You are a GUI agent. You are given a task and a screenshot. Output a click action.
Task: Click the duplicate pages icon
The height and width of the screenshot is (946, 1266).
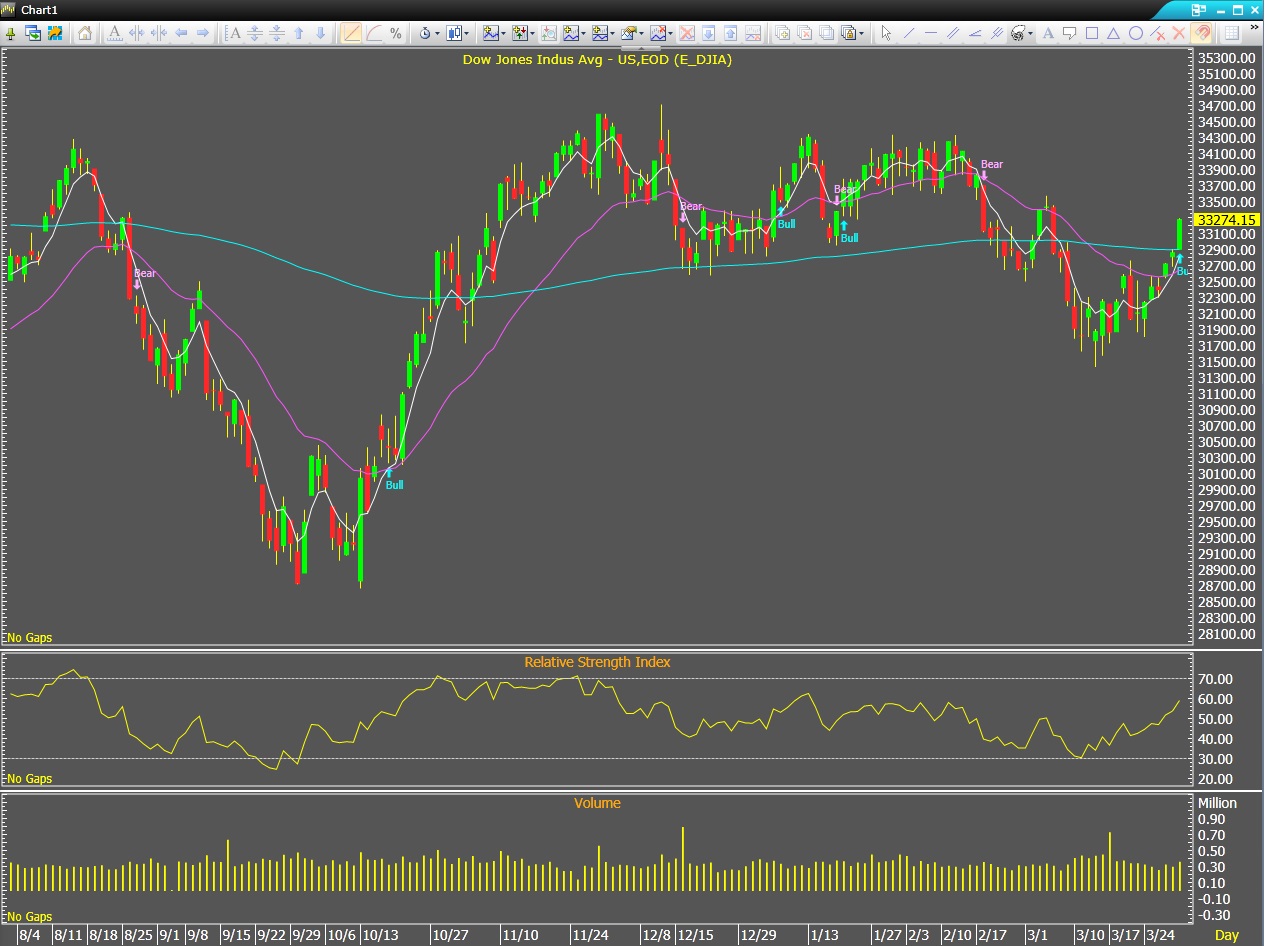pos(826,33)
